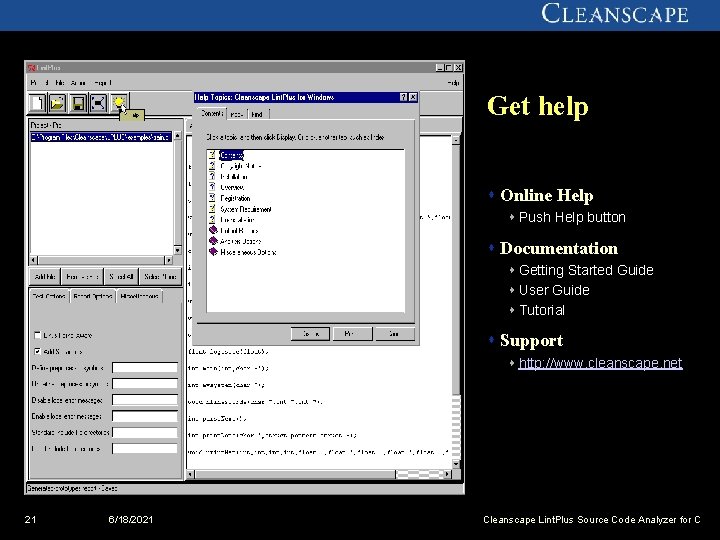
Task: Open the Analysis Options book in help contents
Action: pyautogui.click(x=241, y=241)
